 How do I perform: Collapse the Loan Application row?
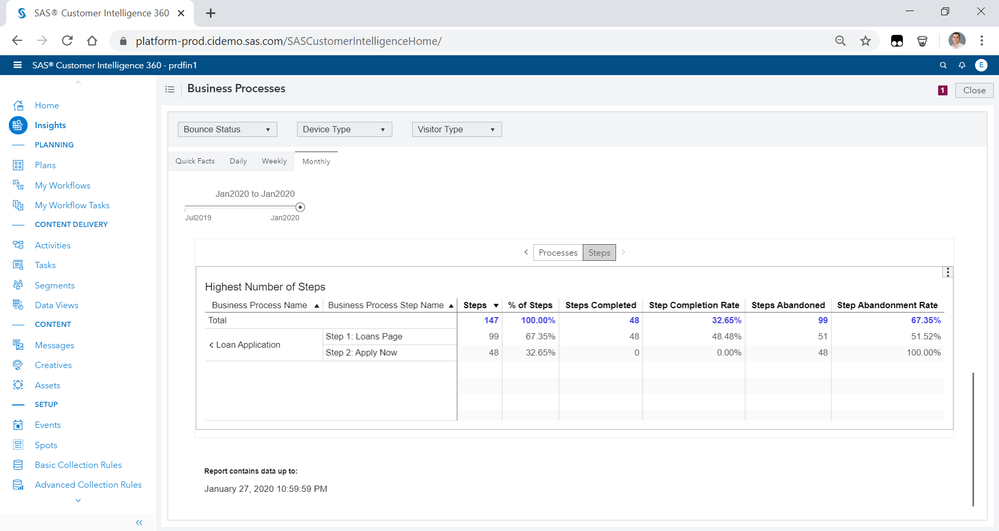[212, 345]
